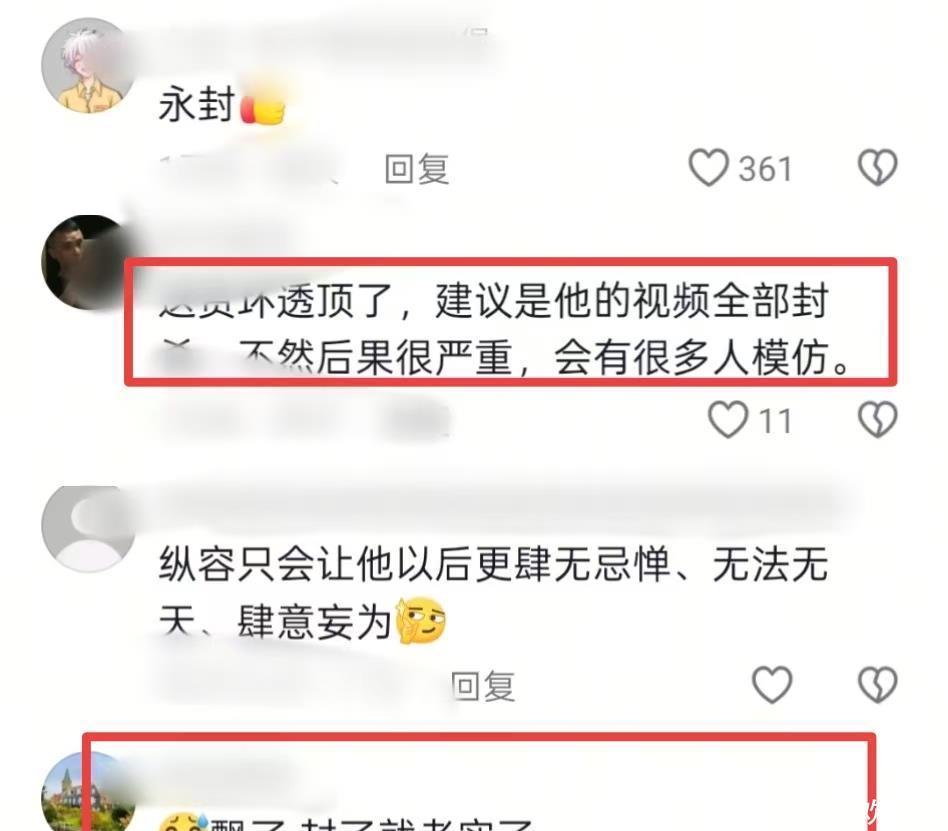Dislike the "永封" comment via the broken heart

(877, 168)
